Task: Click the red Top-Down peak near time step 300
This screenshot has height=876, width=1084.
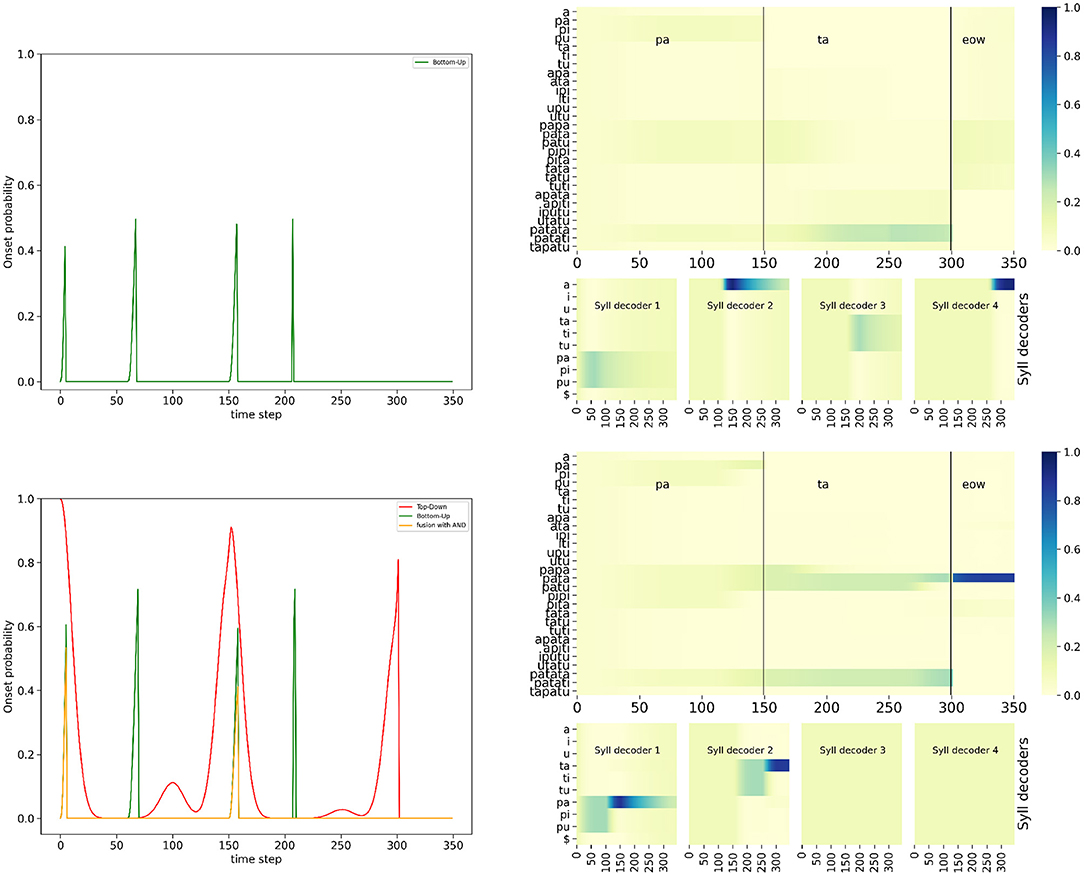Action: [x=398, y=560]
